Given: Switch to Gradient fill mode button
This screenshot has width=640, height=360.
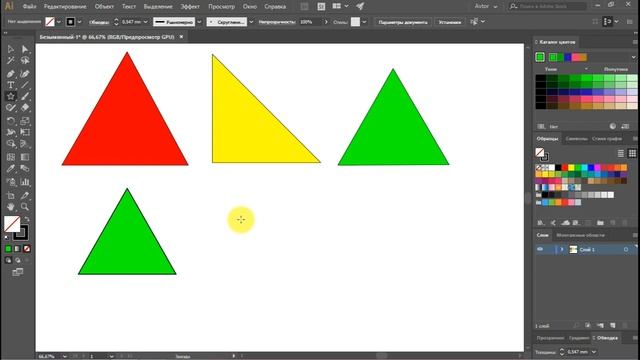Looking at the screenshot, I should coord(17,249).
